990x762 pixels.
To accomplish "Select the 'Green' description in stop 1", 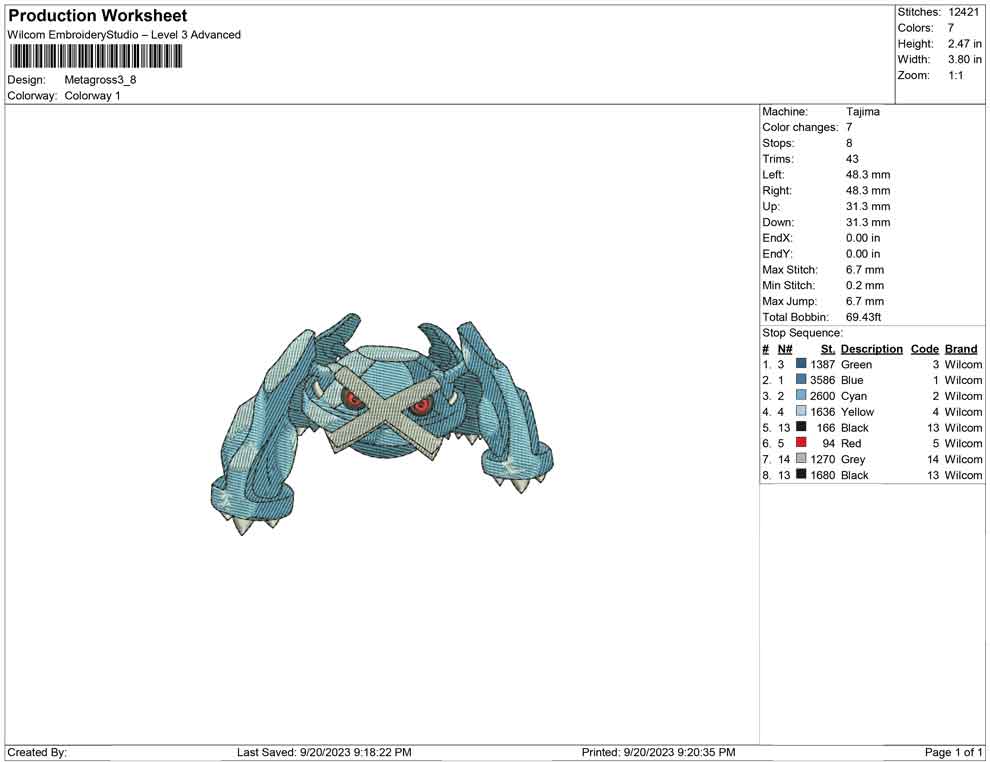I will point(856,364).
